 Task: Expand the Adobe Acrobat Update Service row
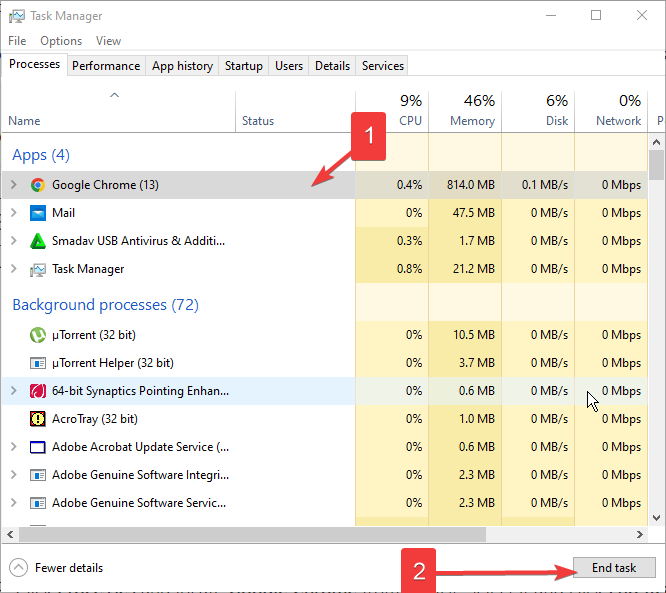[14, 447]
